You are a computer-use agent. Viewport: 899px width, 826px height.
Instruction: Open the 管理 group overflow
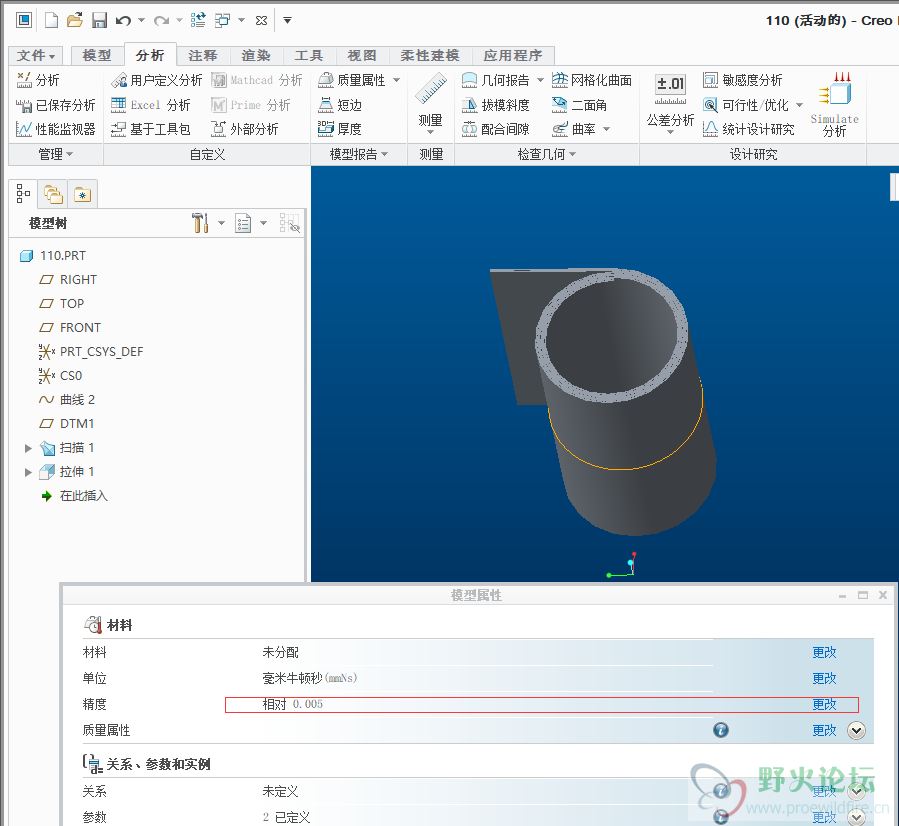coord(56,154)
